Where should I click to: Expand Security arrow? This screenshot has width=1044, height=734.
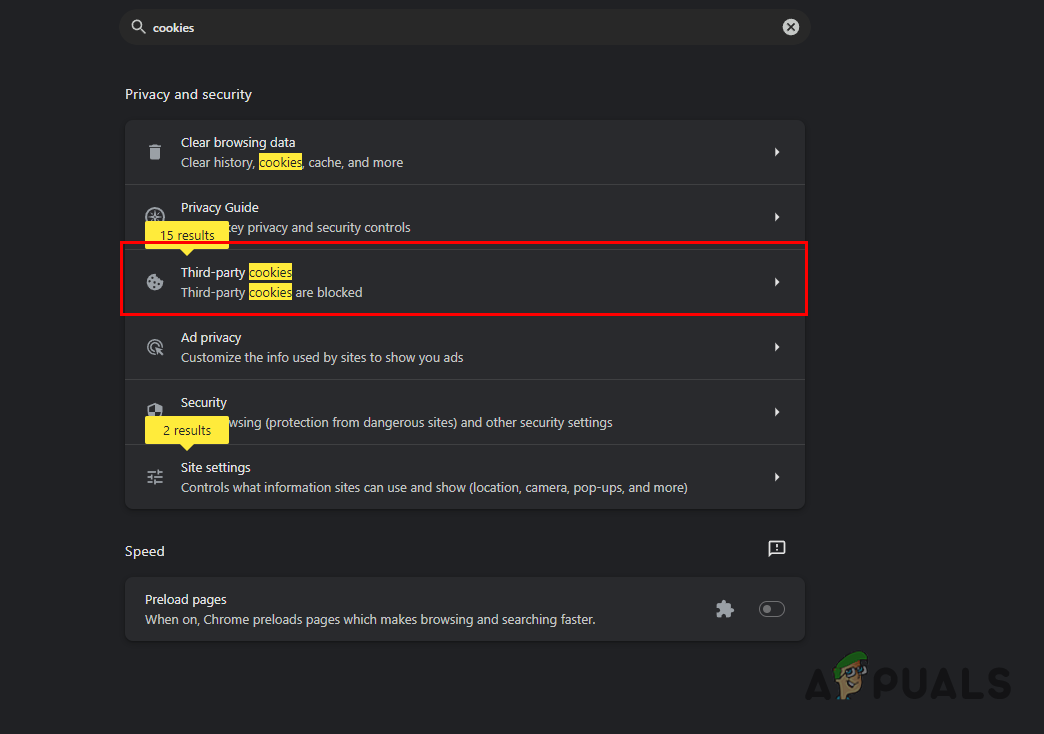tap(777, 412)
